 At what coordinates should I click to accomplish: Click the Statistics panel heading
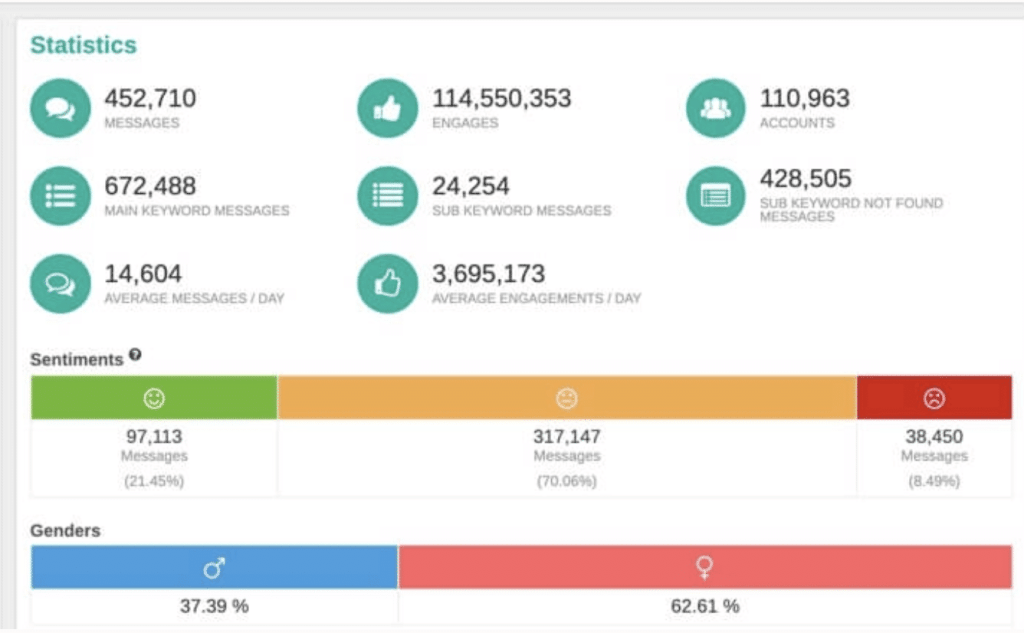(83, 45)
